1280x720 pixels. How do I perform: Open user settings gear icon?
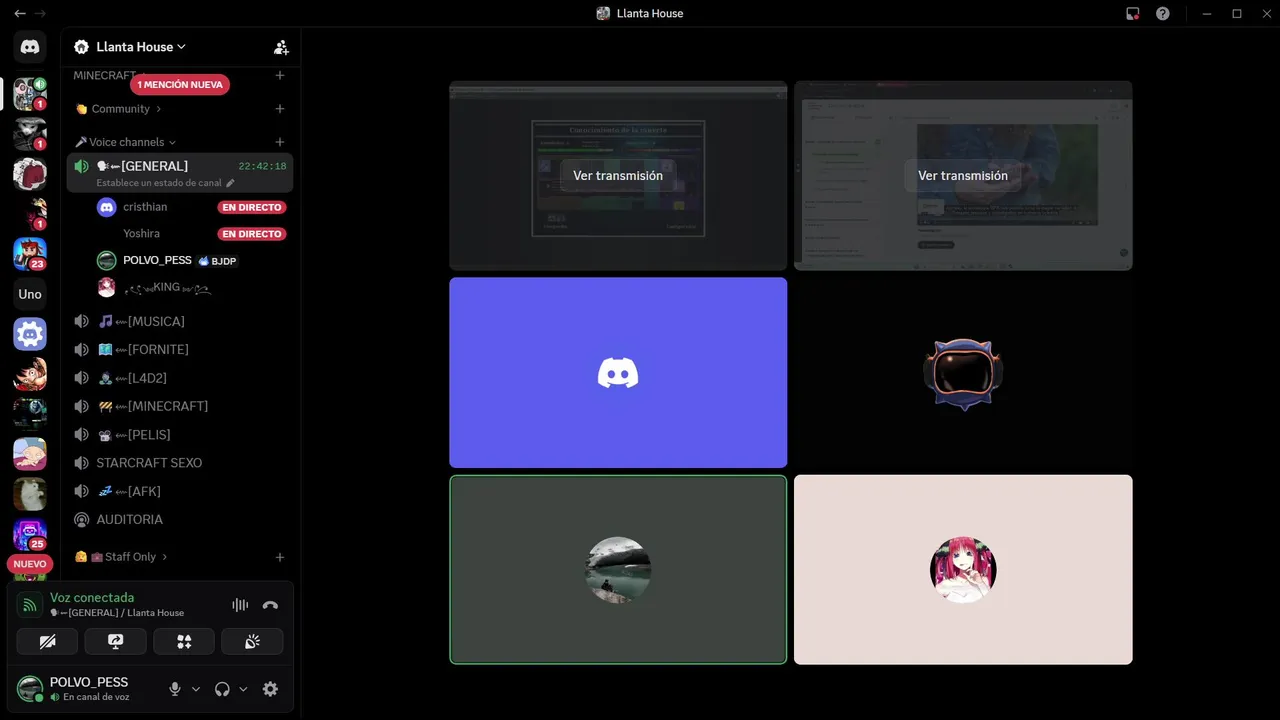(270, 689)
